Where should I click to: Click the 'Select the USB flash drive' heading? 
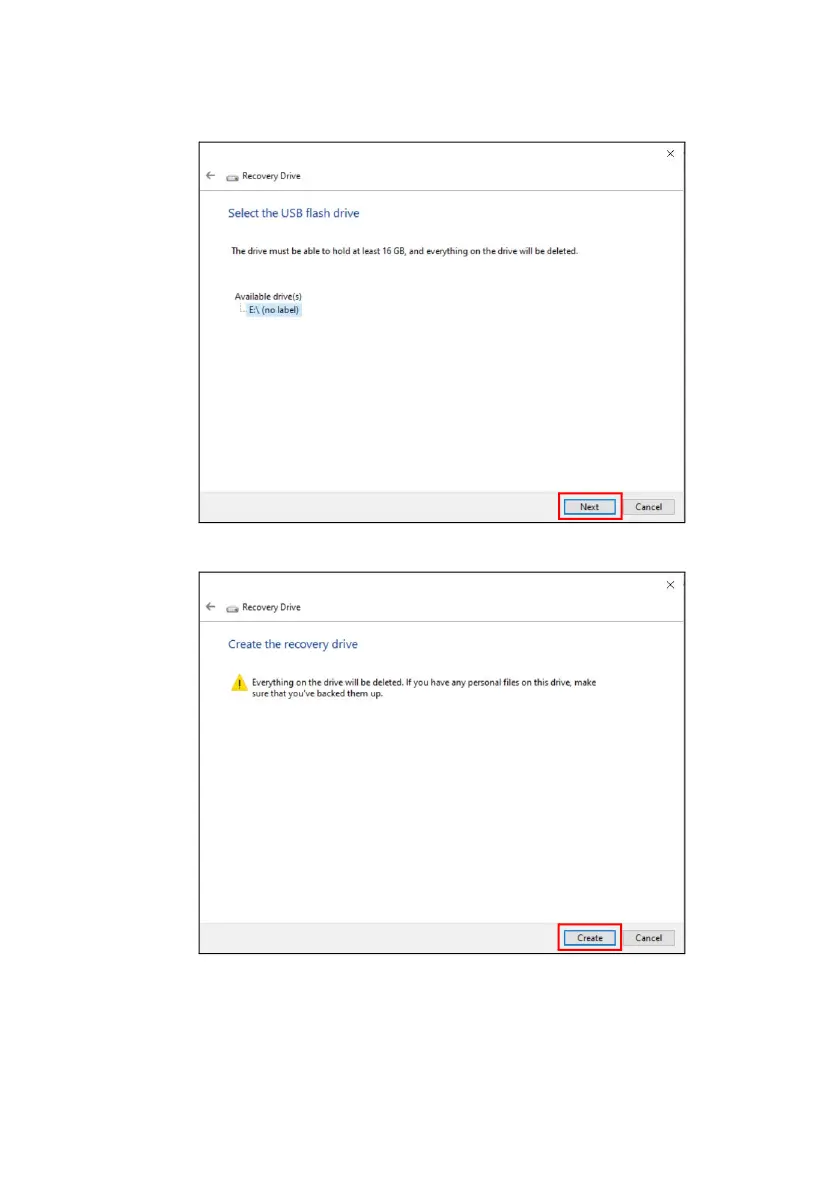tap(294, 213)
